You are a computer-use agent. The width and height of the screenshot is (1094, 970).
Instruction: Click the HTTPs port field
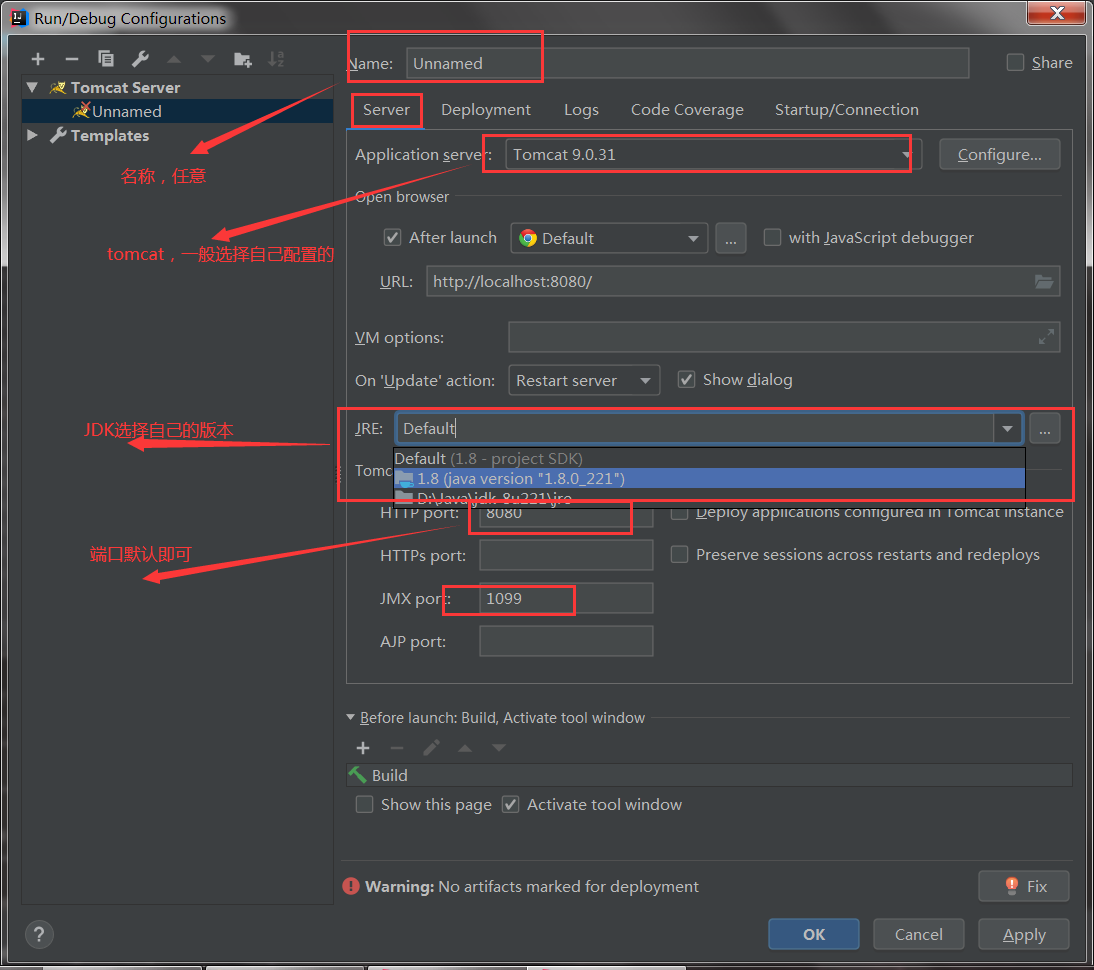pyautogui.click(x=566, y=555)
